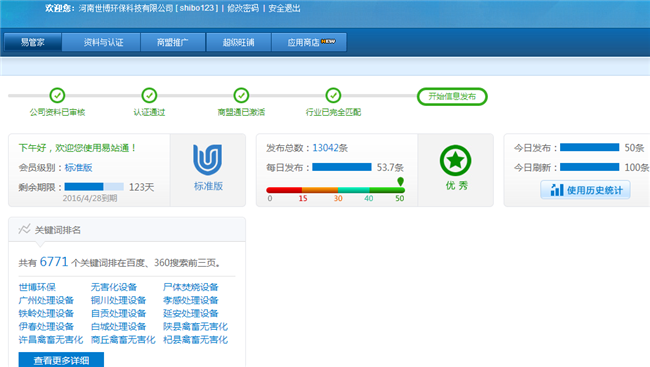
Task: Open keyword 无害化设备
Action: (x=114, y=287)
